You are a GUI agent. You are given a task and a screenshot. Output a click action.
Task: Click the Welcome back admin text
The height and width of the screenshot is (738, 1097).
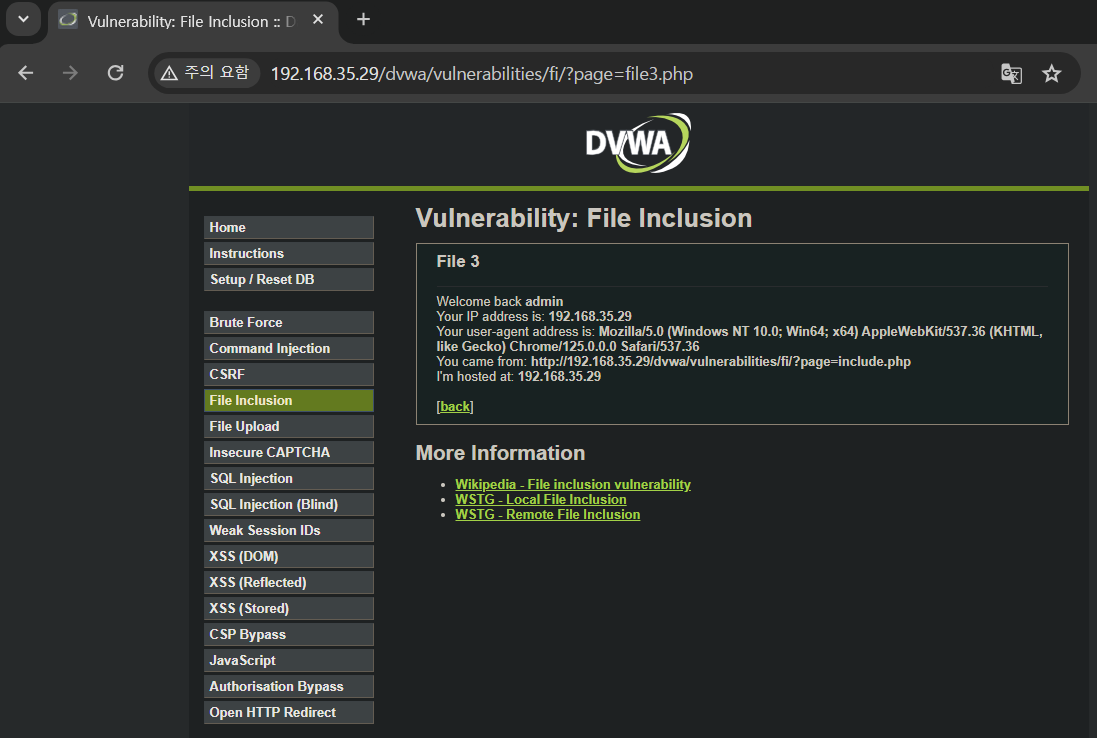click(500, 301)
